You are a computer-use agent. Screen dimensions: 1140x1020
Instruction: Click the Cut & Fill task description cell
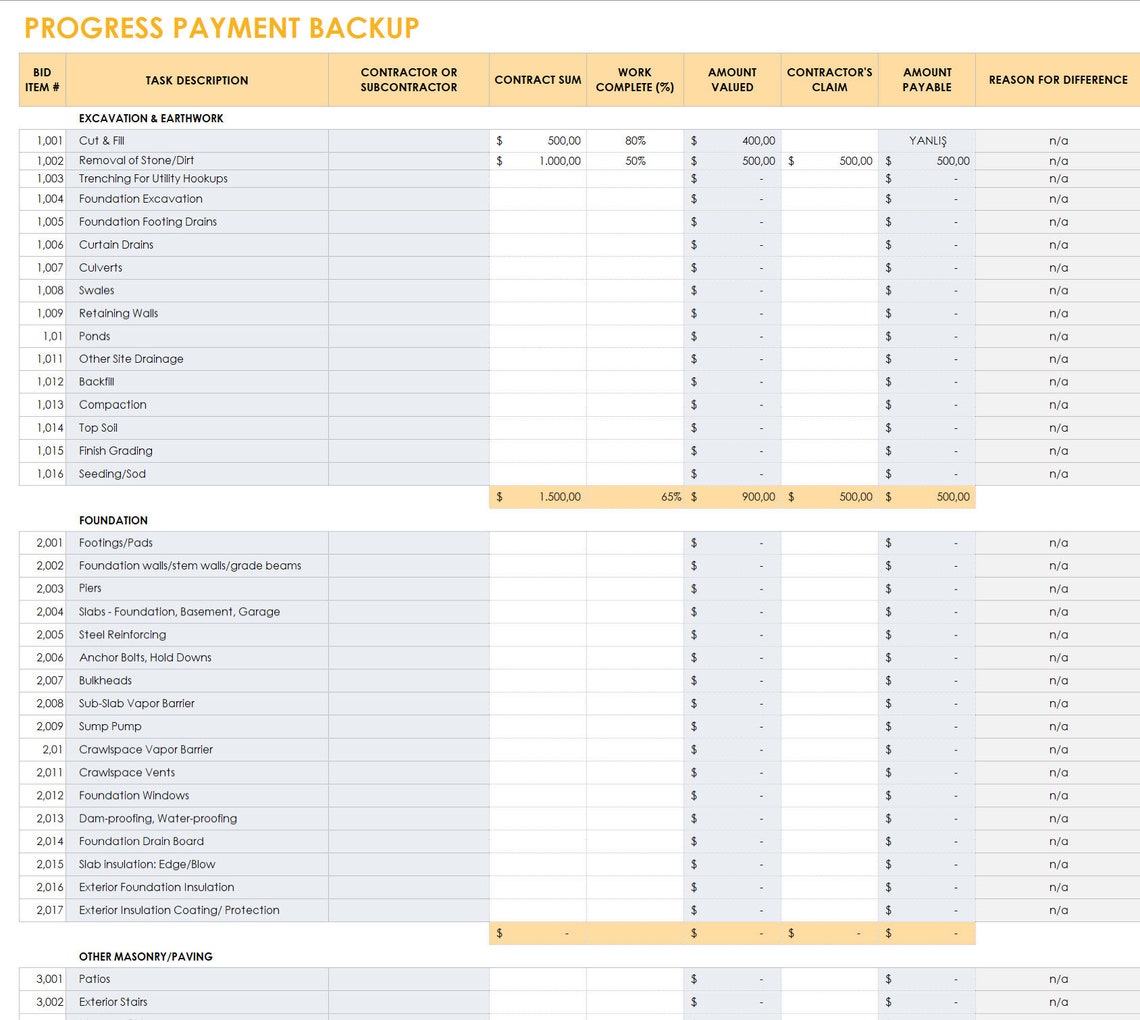(104, 141)
